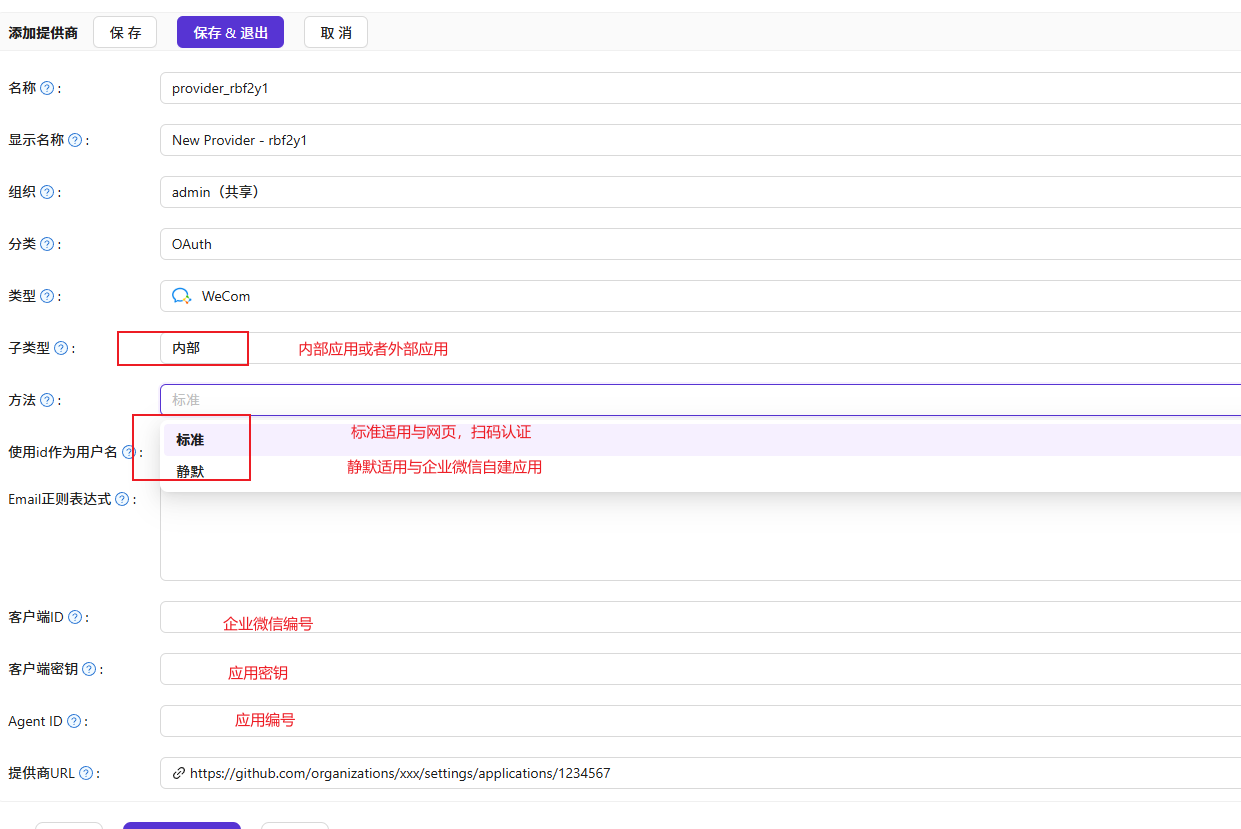Viewport: 1241px width, 829px height.
Task: Open the 组织 dropdown showing admin
Action: (700, 192)
